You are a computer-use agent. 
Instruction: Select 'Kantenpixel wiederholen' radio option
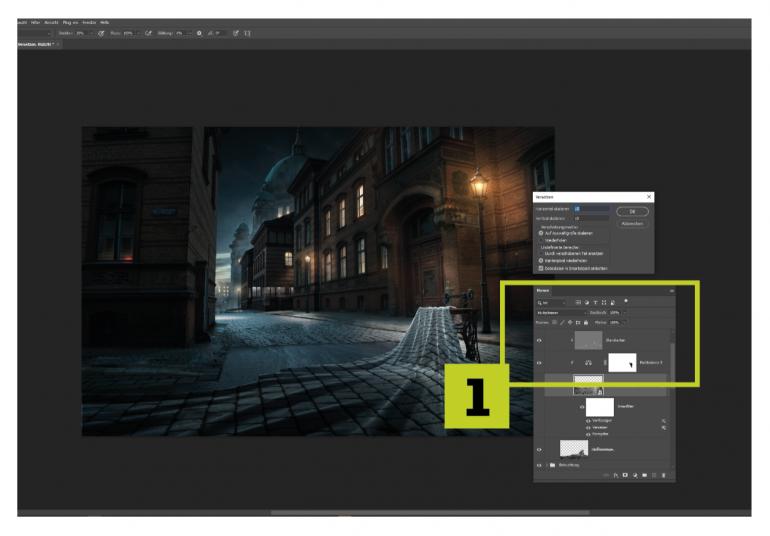tap(541, 260)
